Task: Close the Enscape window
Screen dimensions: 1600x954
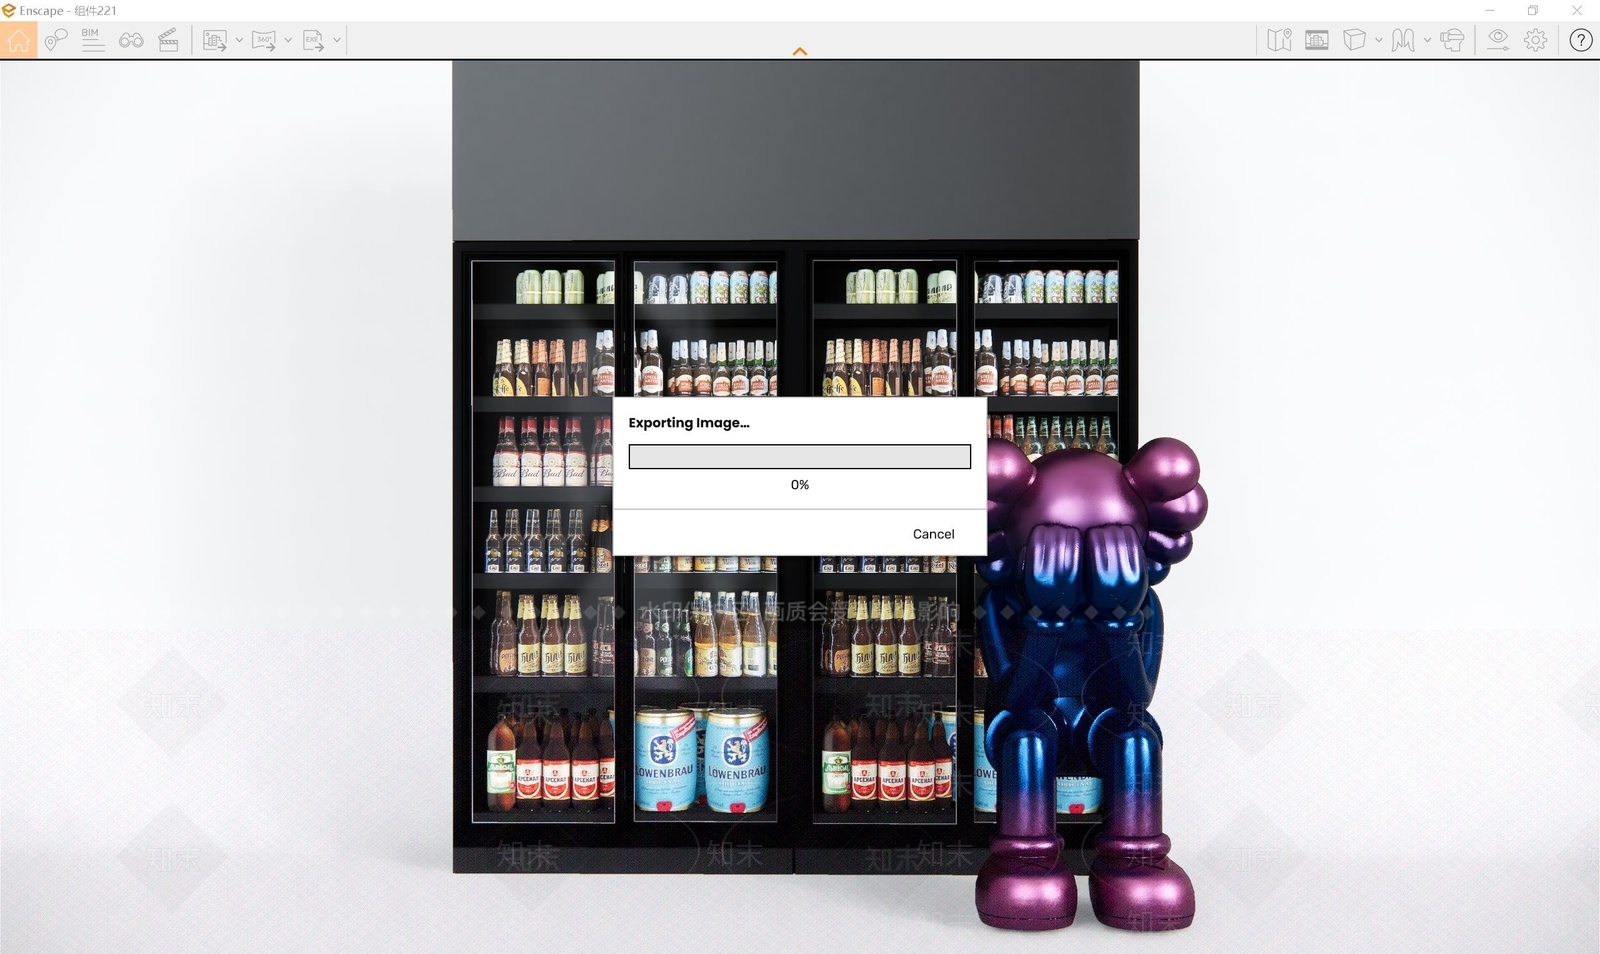Action: click(x=1577, y=10)
